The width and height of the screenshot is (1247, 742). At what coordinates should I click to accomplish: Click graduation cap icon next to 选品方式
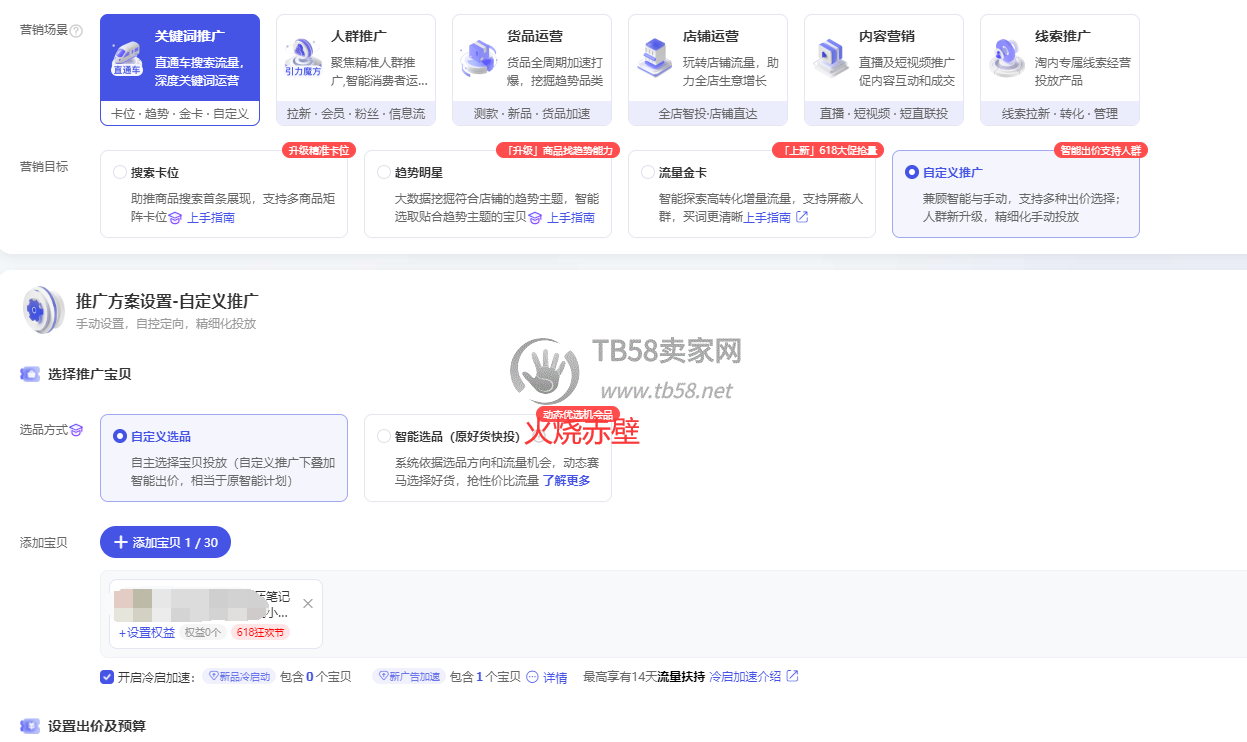tap(77, 430)
